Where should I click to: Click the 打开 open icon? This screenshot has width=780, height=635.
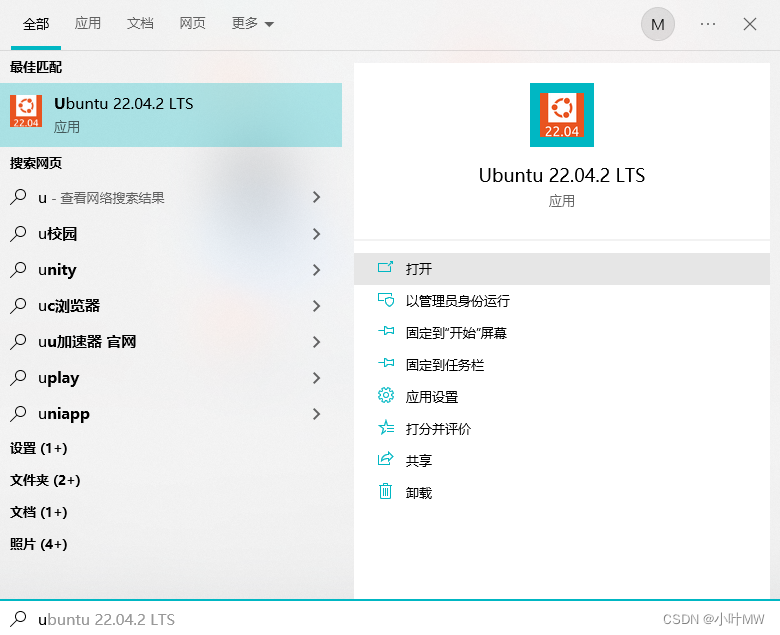click(386, 268)
